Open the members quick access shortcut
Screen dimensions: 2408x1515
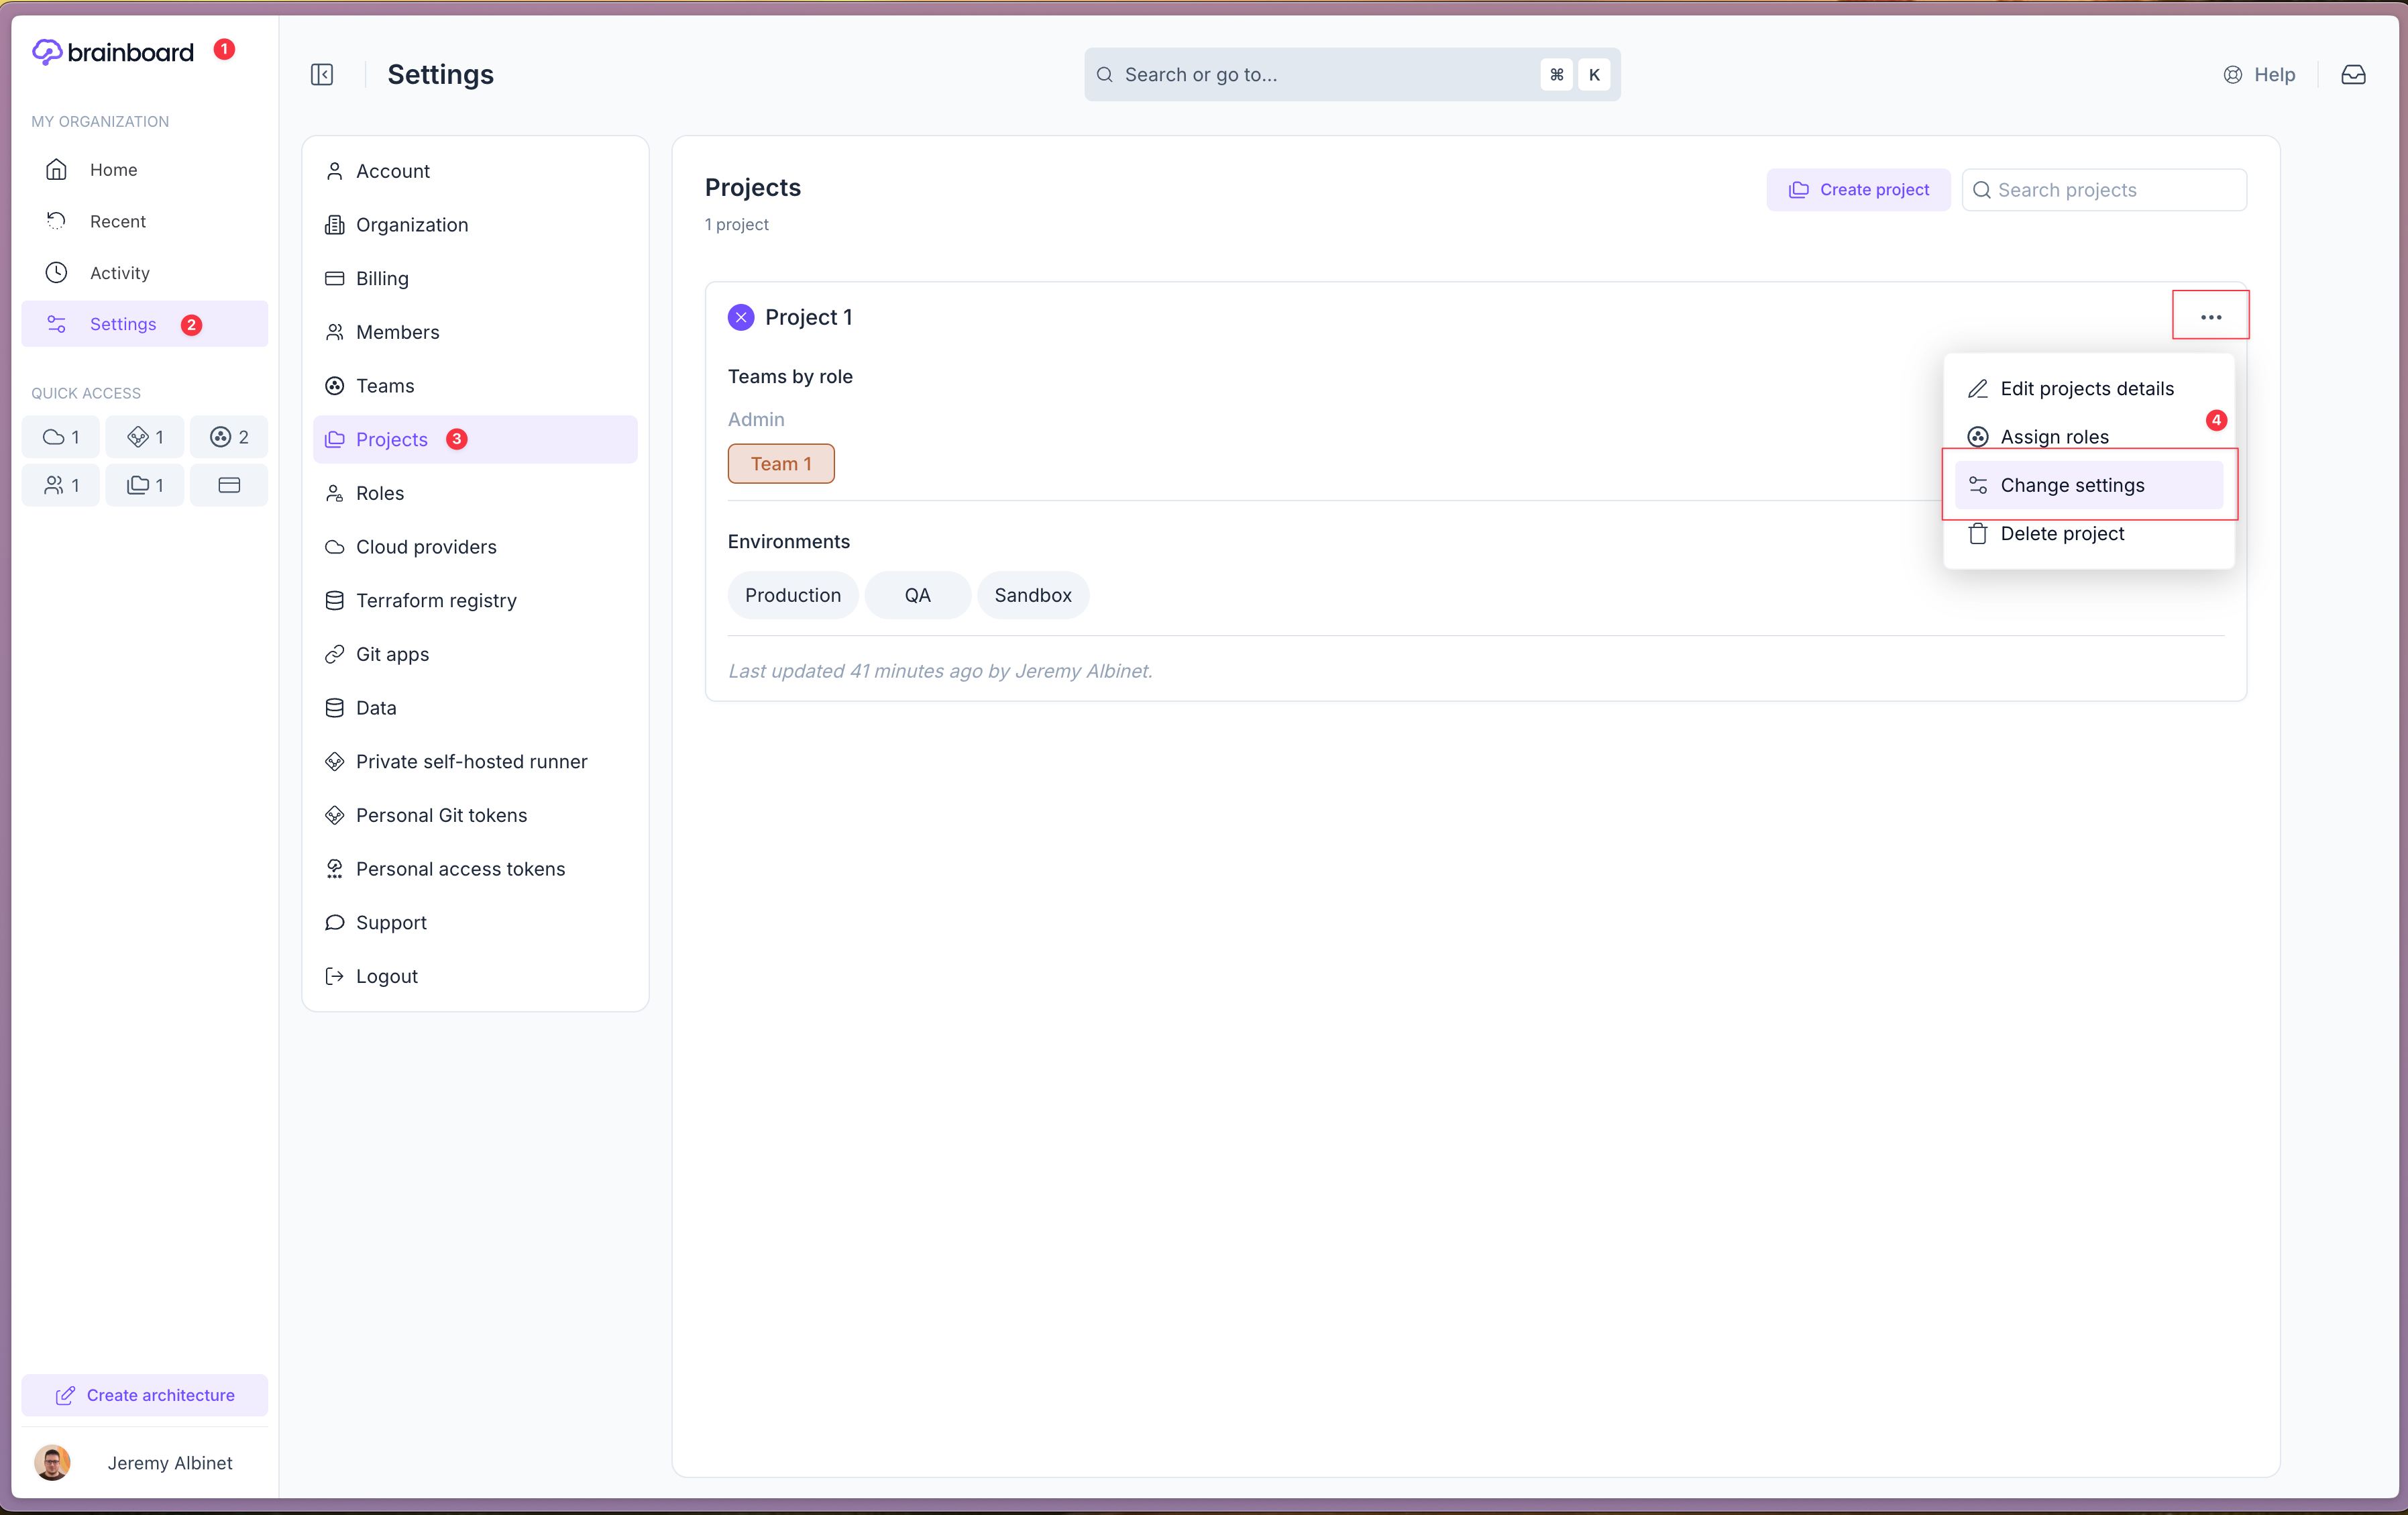(x=60, y=485)
